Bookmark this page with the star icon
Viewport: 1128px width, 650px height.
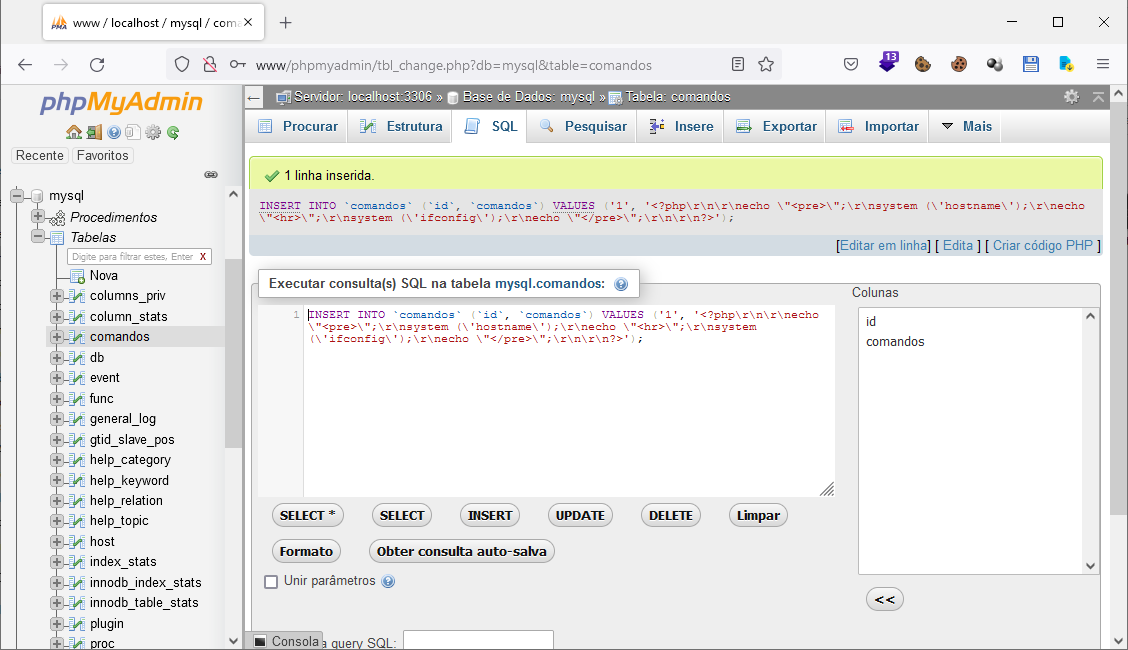[766, 65]
